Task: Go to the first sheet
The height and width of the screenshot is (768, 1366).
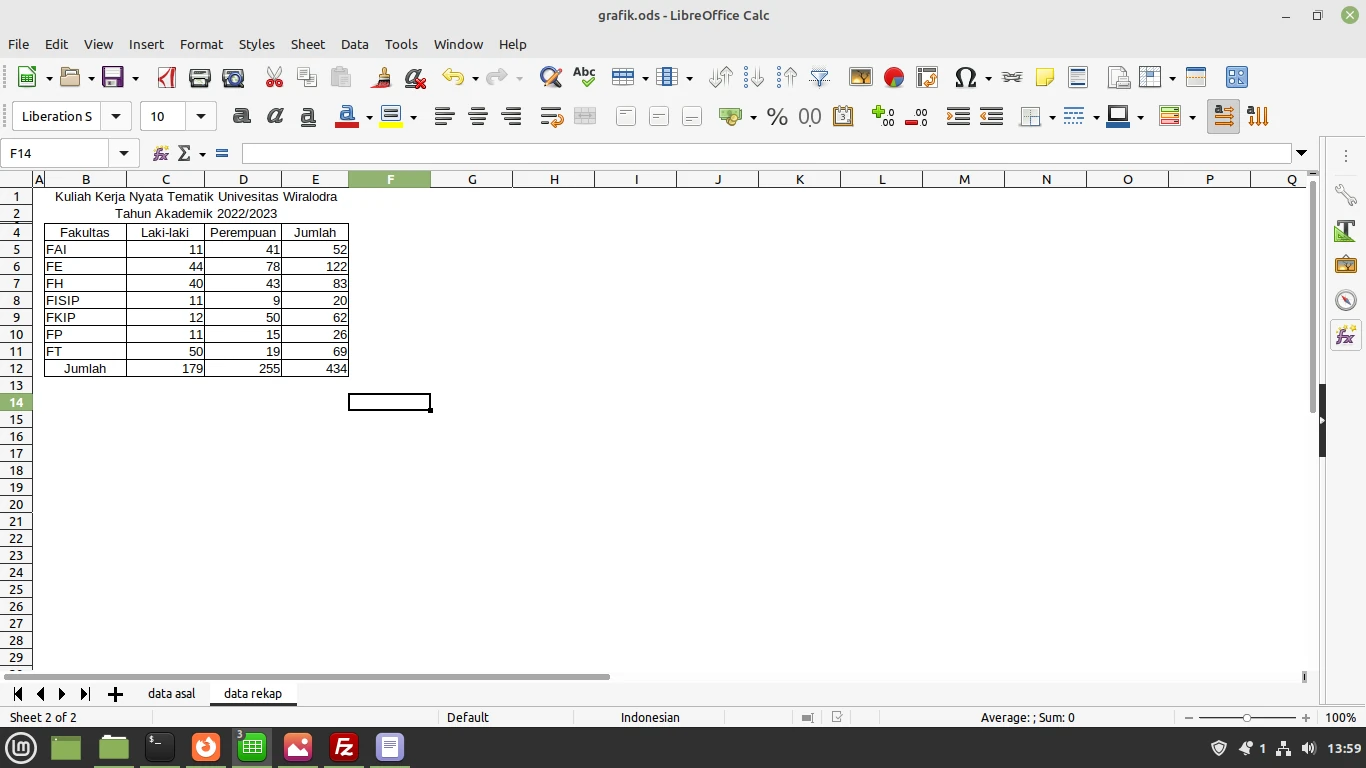Action: [17, 694]
